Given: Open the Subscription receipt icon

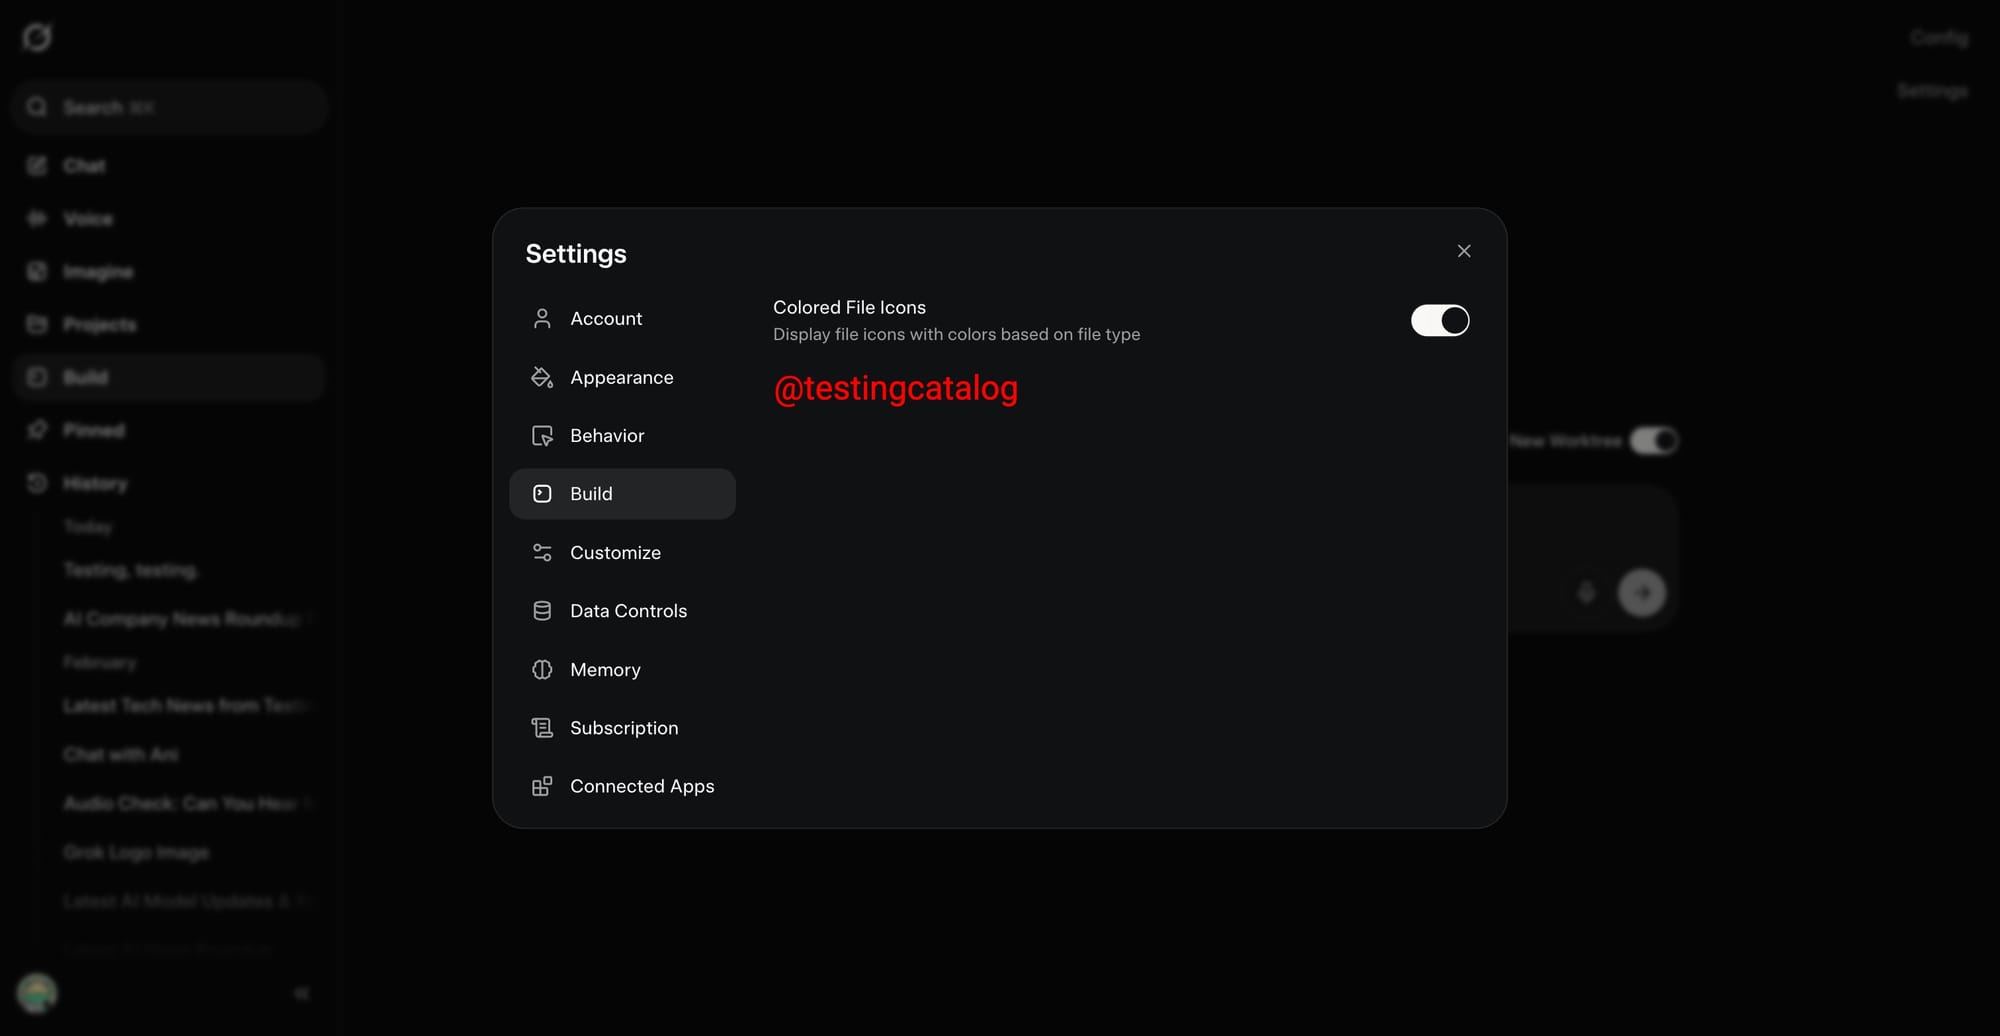Looking at the screenshot, I should pyautogui.click(x=542, y=728).
